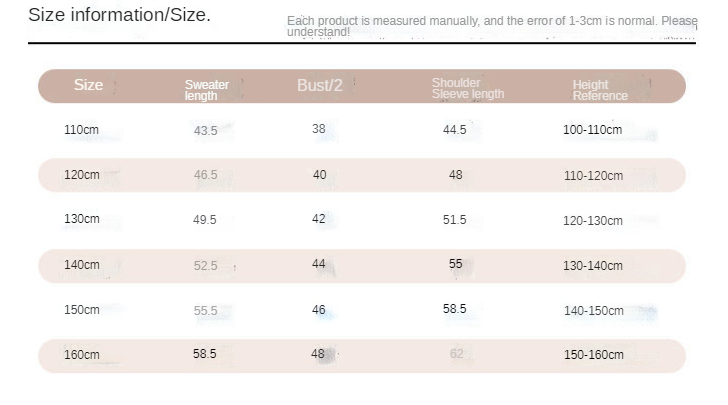Select the 120cm size row label
This screenshot has width=728, height=405.
[x=82, y=175]
